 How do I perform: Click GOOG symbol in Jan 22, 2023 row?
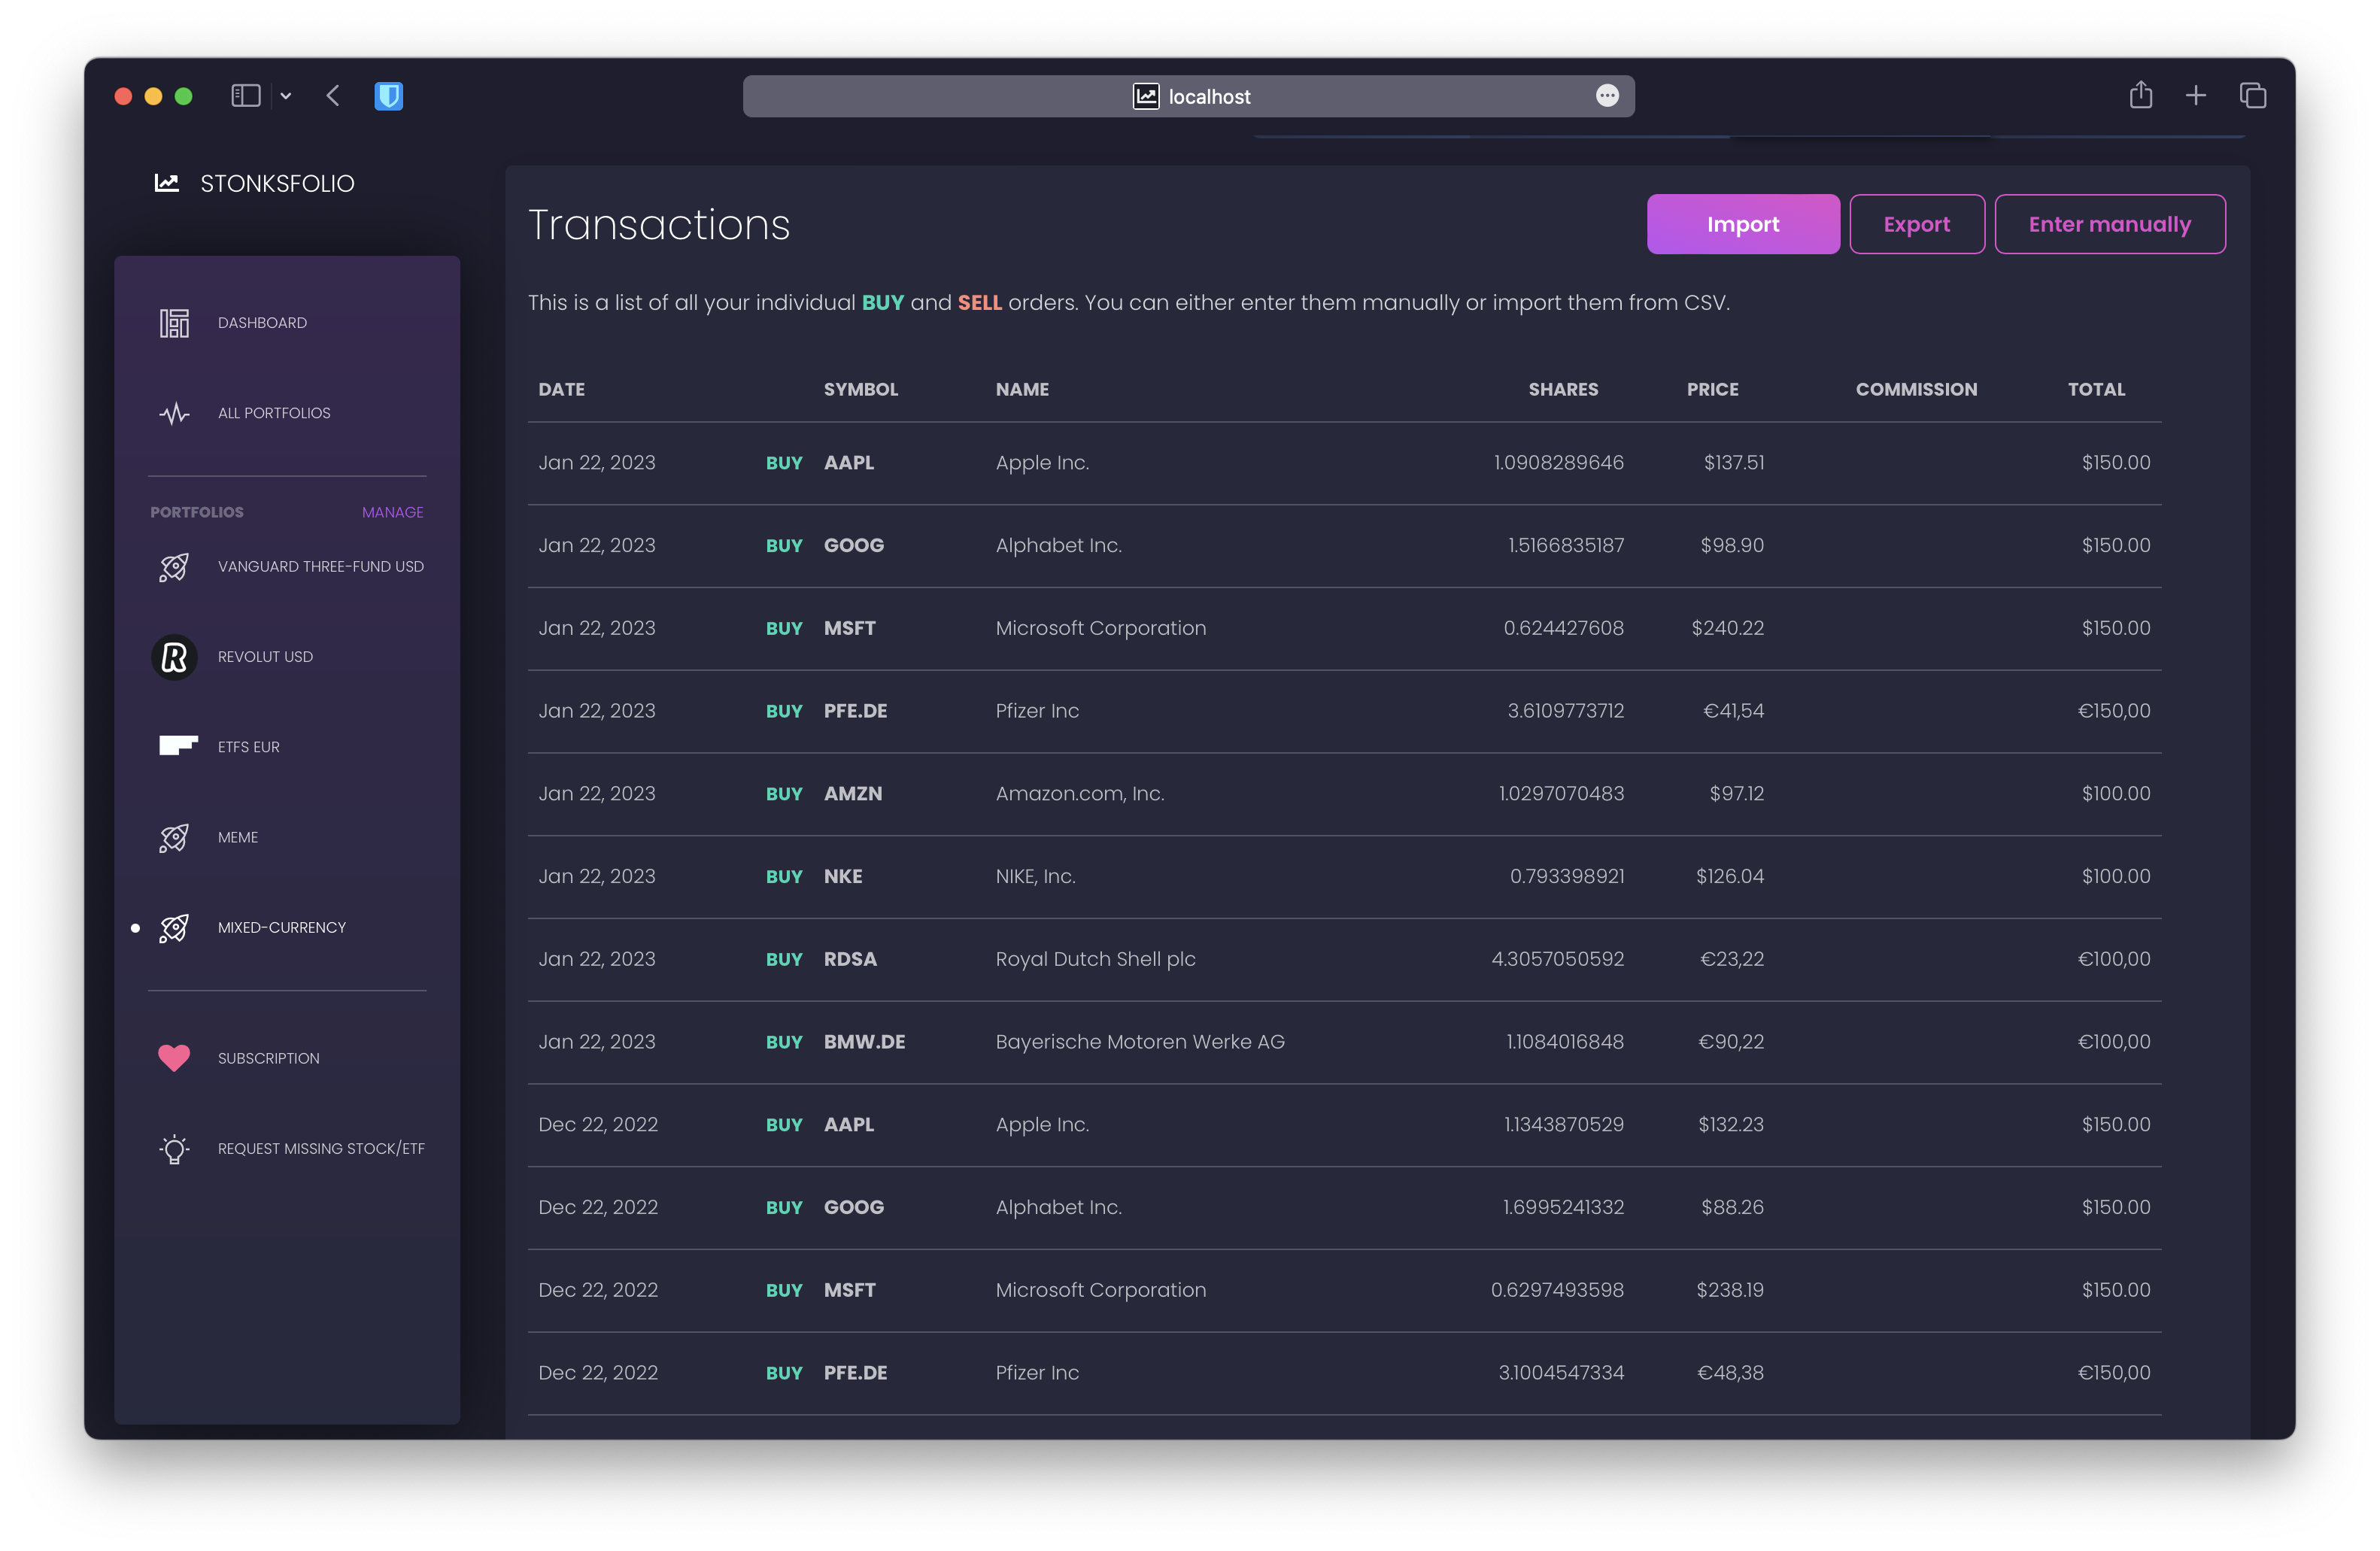(x=854, y=545)
